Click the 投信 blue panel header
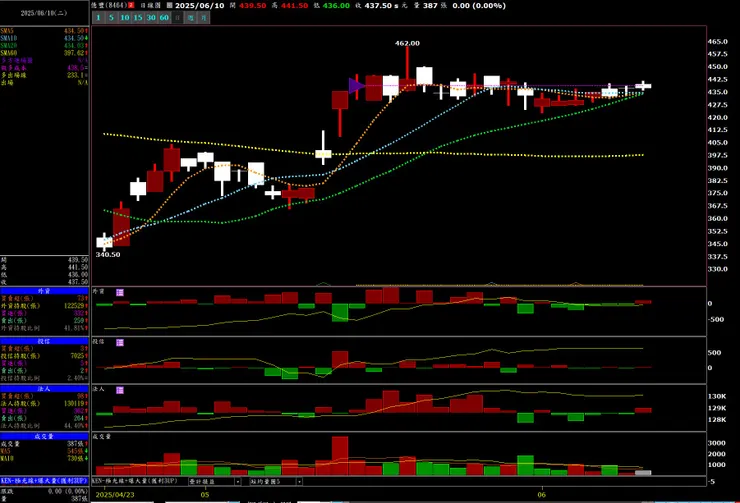 44,341
